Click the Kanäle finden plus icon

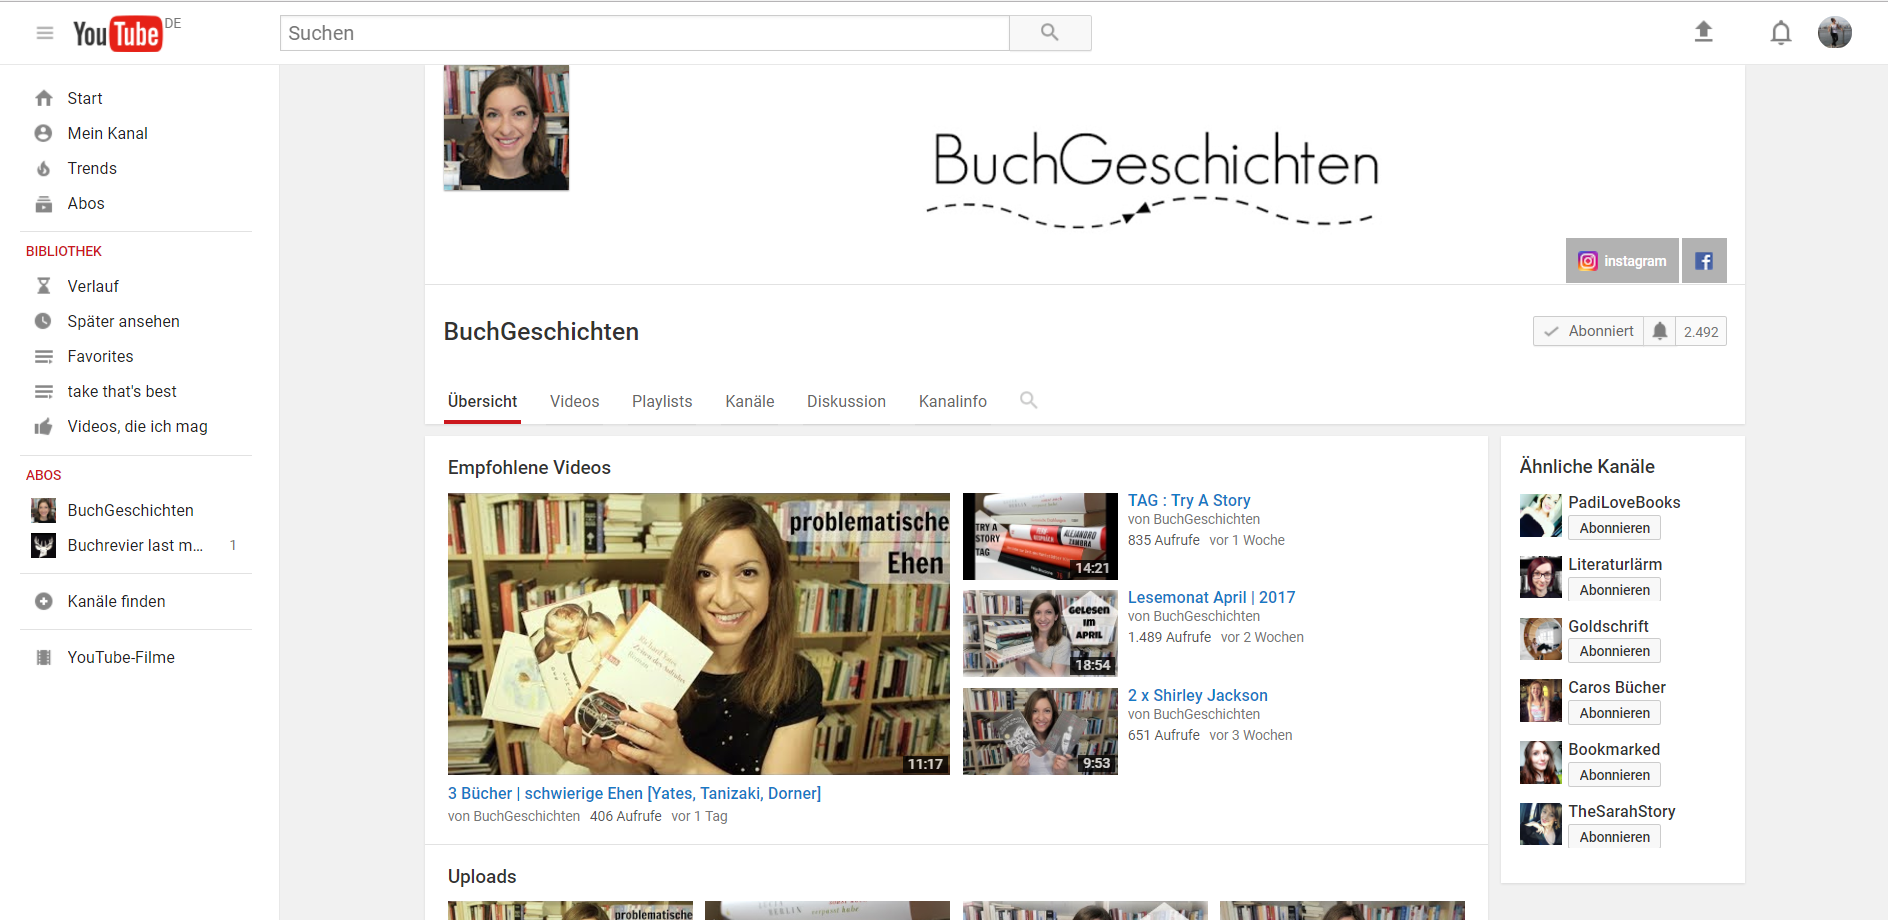44,601
